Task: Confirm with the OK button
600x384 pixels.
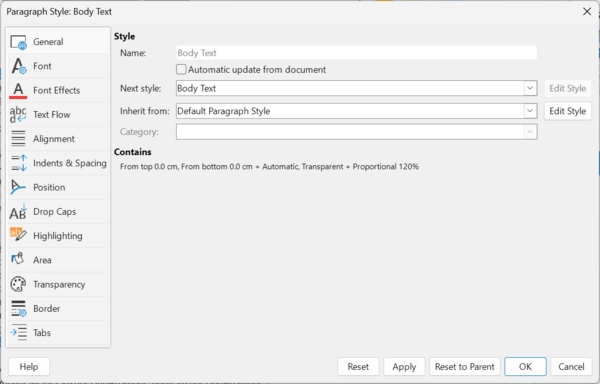Action: 525,367
